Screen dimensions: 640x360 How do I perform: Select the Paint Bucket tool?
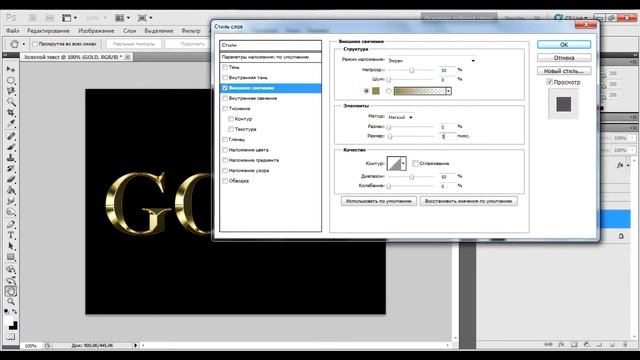[11, 190]
